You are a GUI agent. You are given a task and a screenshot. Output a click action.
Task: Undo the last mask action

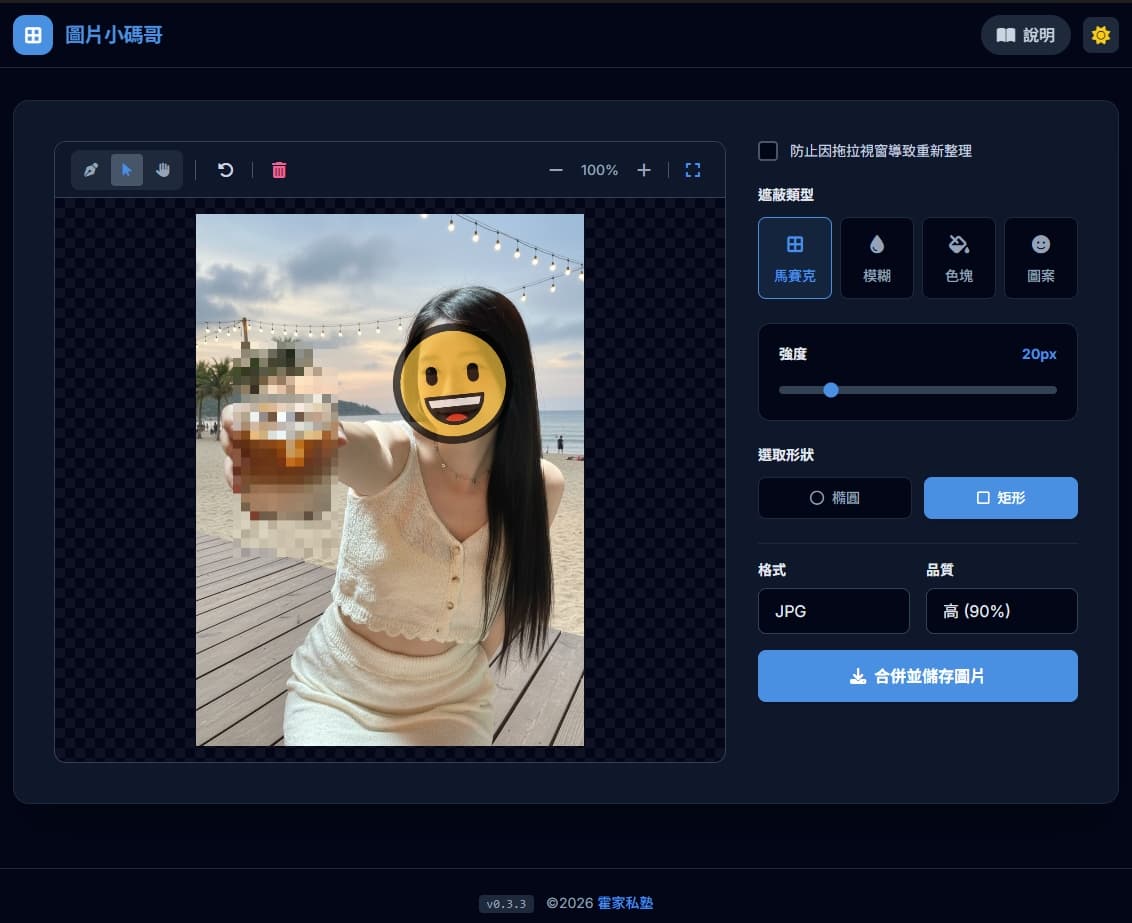point(225,170)
